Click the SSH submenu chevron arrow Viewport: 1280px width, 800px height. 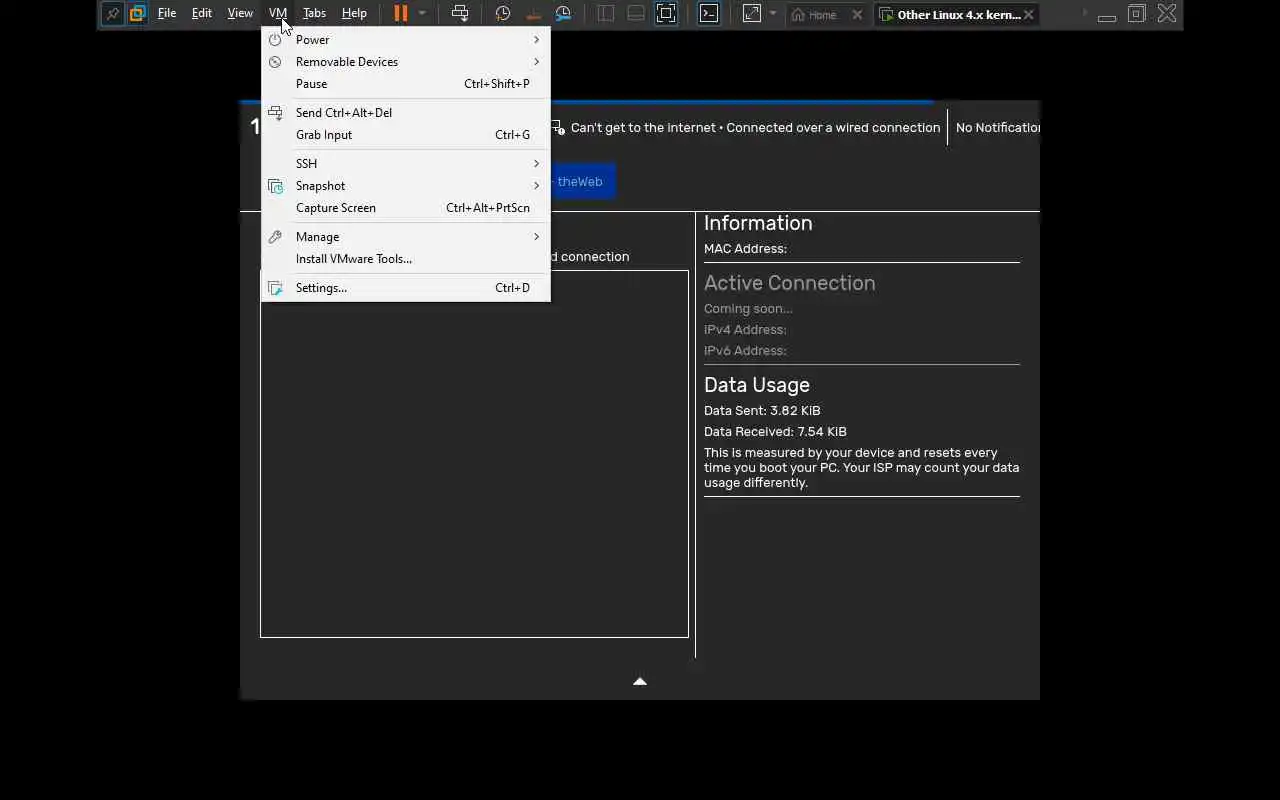[x=536, y=164]
